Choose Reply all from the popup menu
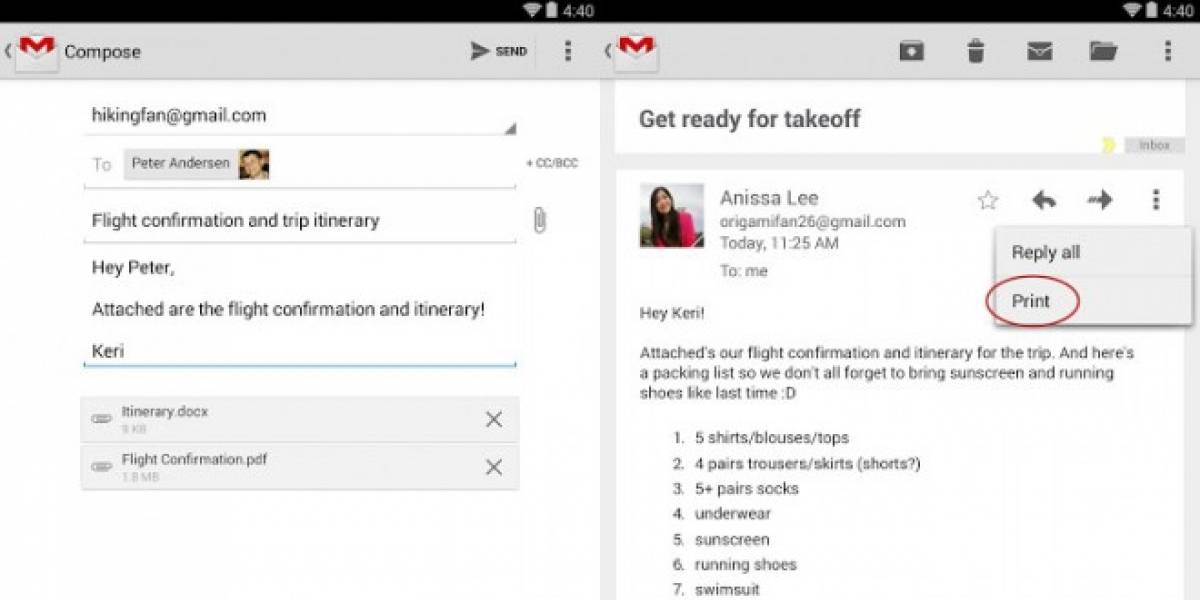Image resolution: width=1200 pixels, height=600 pixels. (x=1094, y=253)
